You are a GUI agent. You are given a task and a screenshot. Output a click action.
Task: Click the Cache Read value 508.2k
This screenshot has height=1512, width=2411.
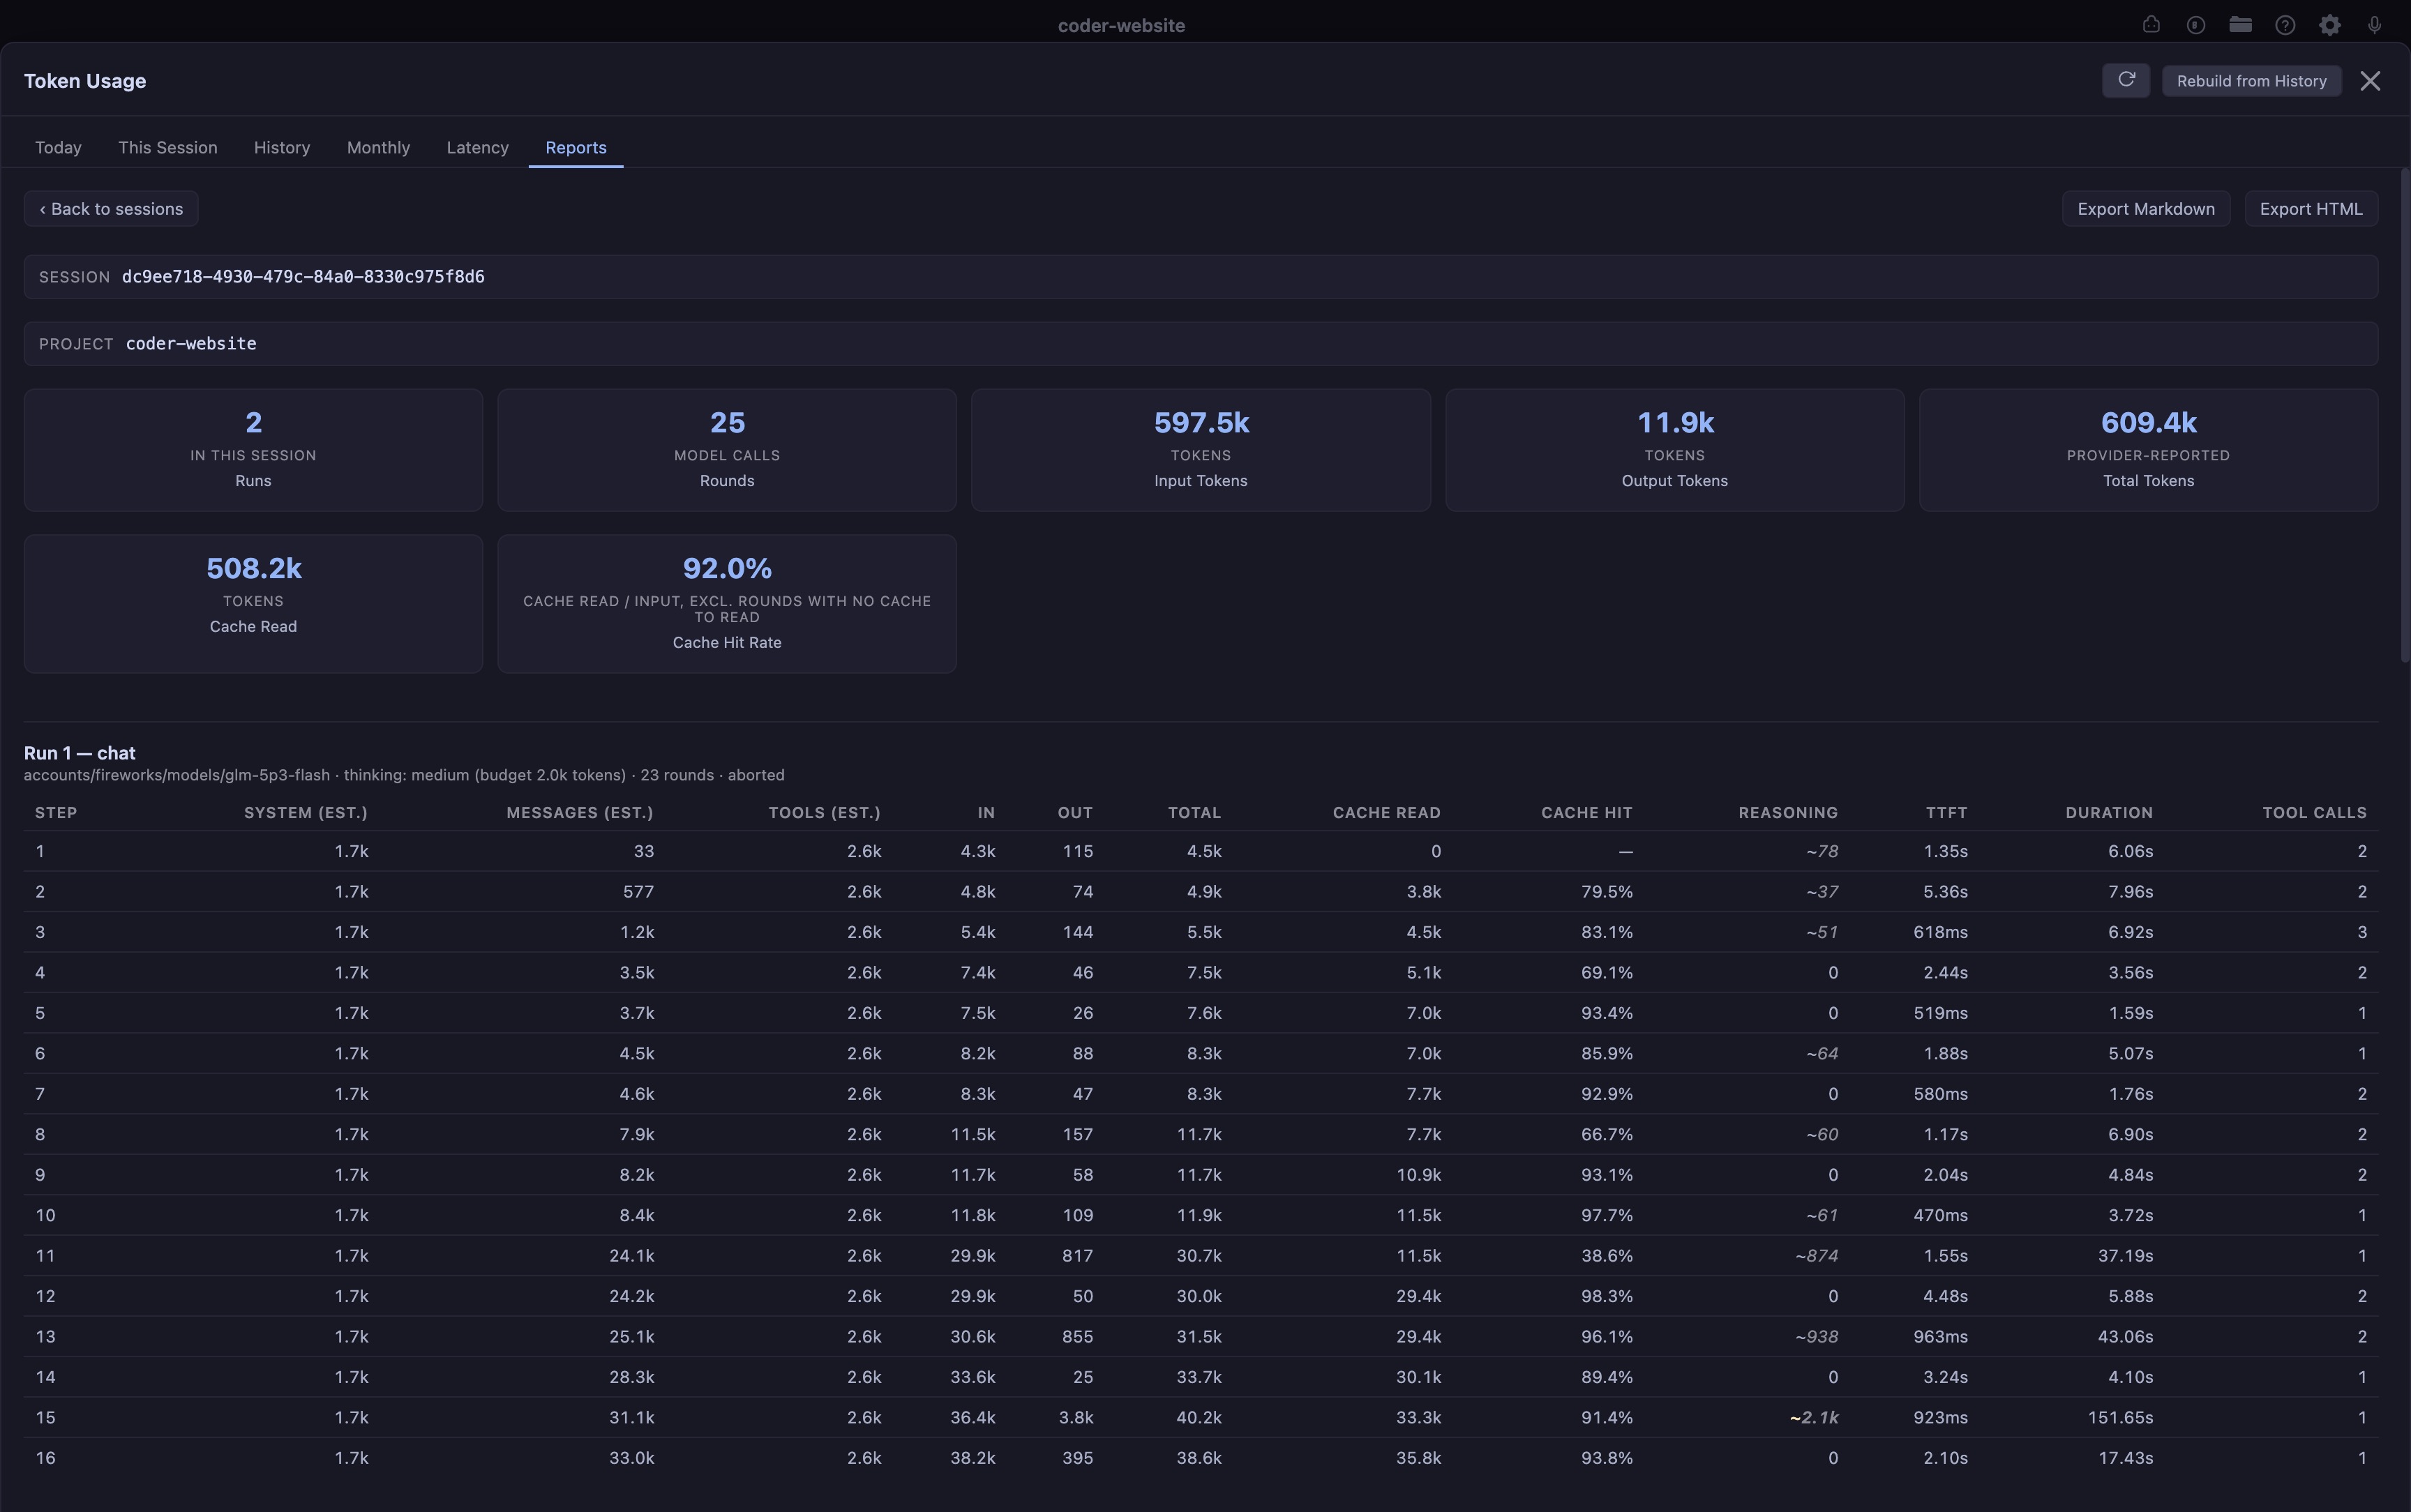254,569
